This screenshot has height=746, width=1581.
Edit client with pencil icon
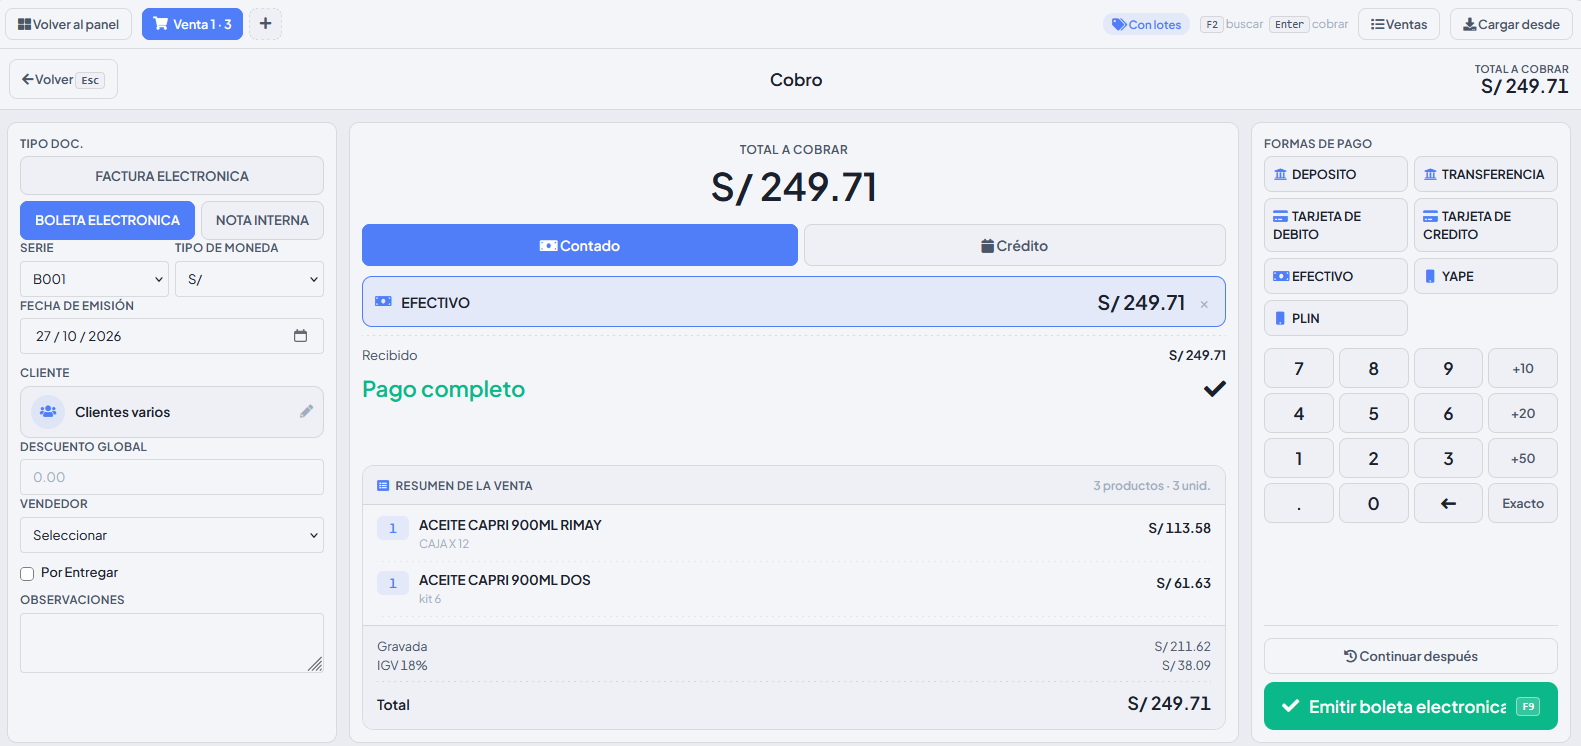pyautogui.click(x=306, y=411)
